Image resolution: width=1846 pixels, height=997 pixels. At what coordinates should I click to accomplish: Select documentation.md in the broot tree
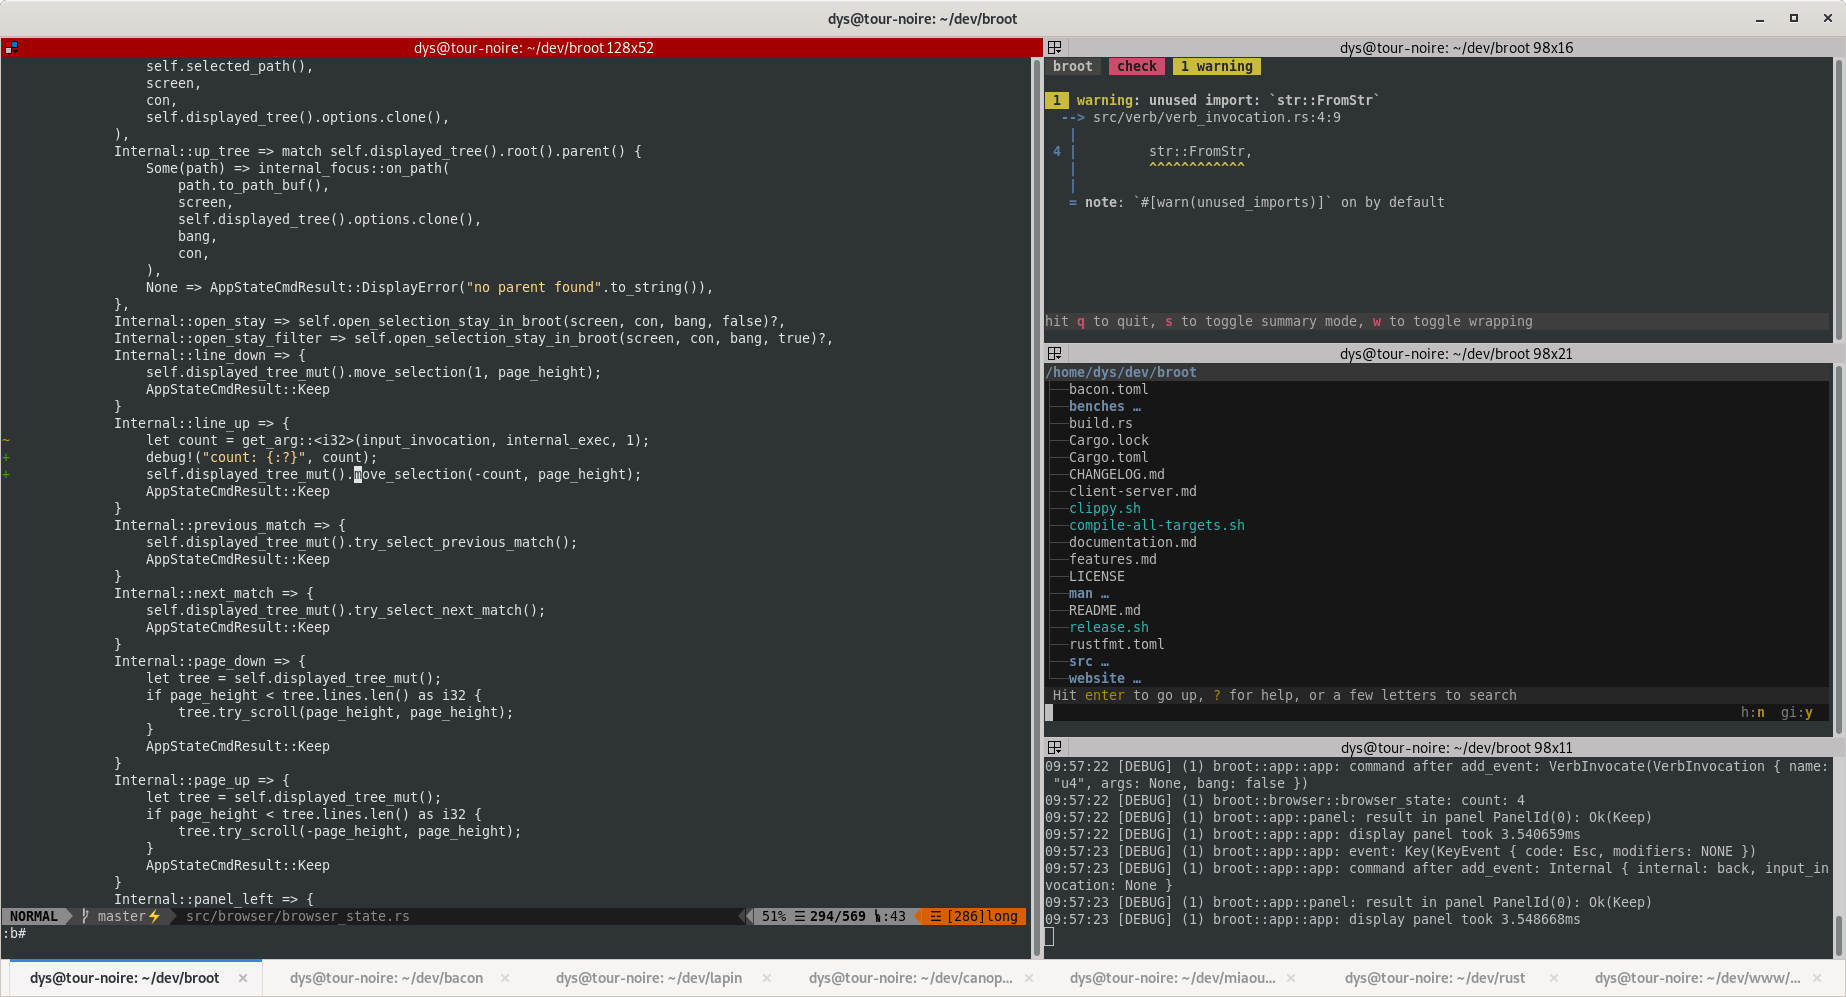[1133, 542]
